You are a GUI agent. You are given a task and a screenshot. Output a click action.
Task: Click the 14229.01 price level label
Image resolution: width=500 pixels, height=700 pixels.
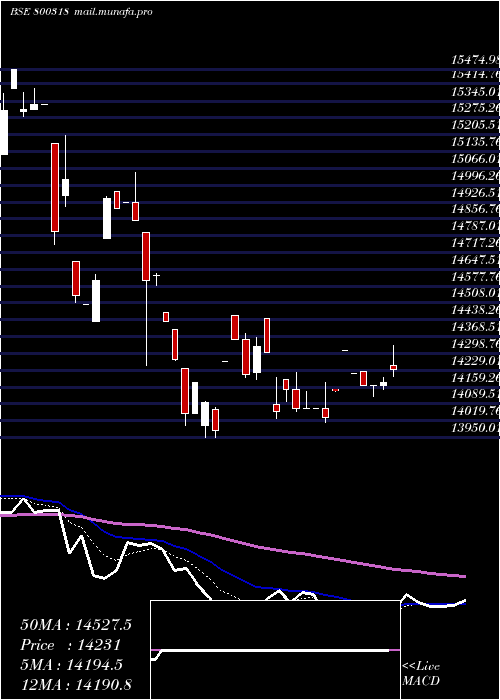[475, 360]
